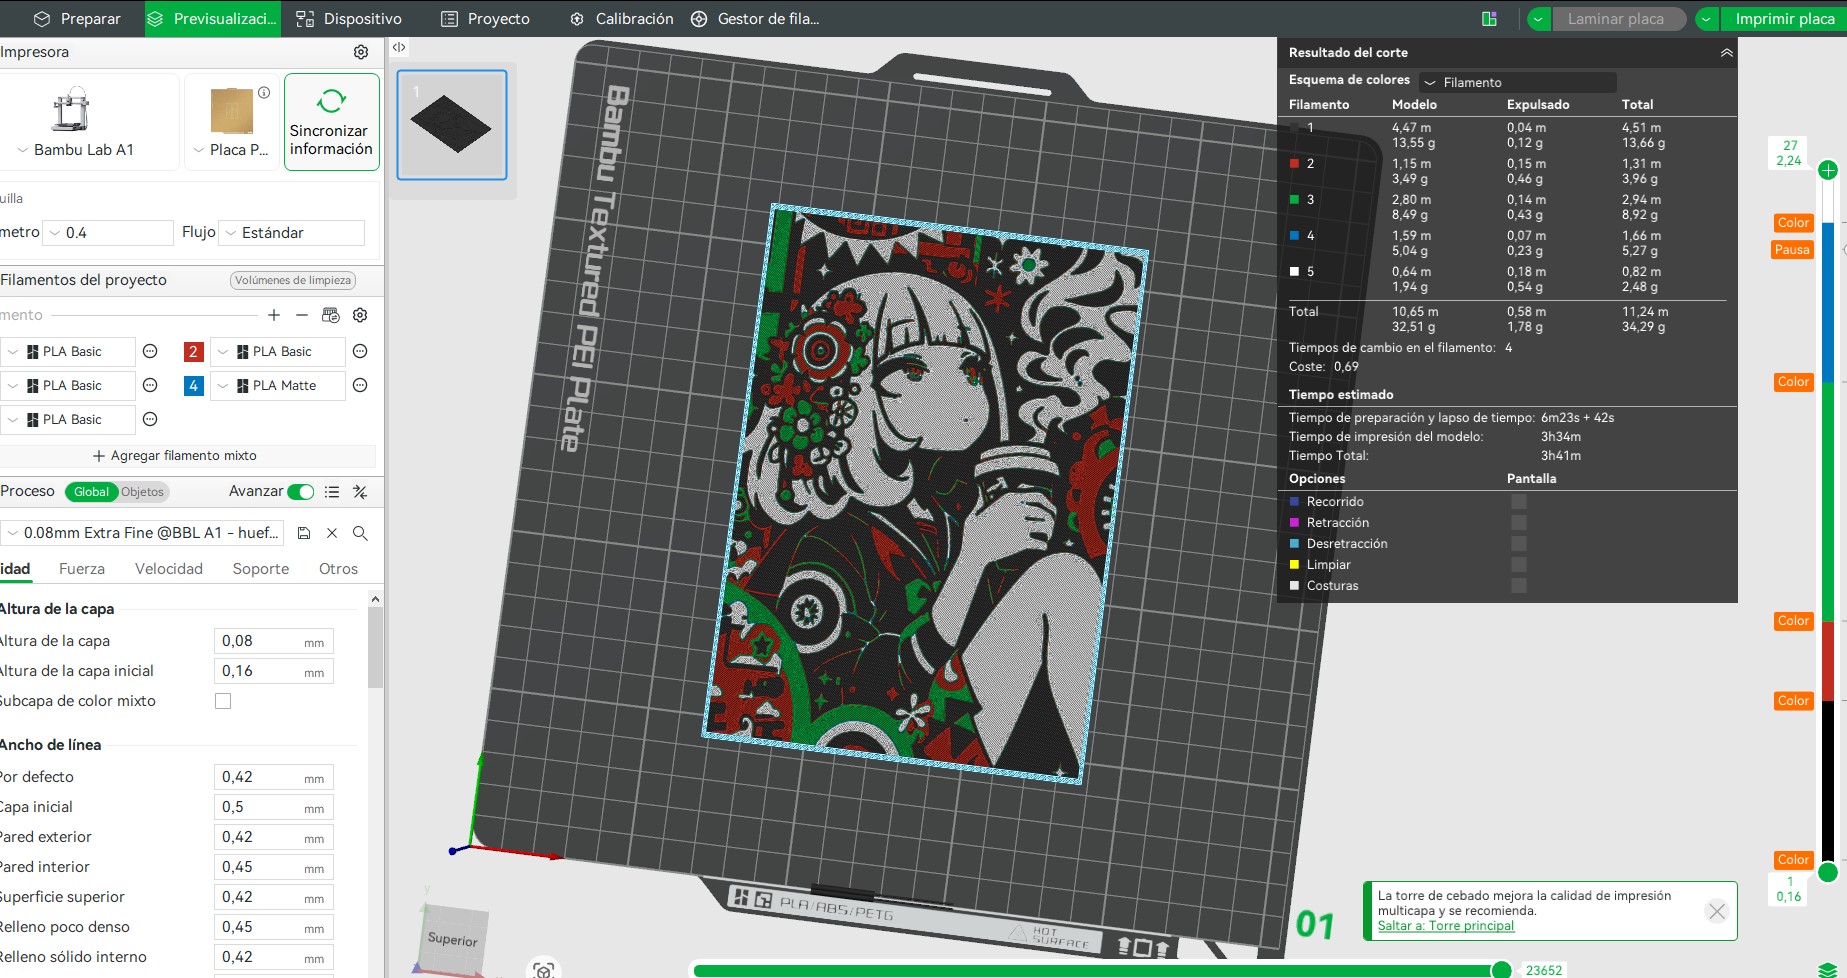Switch to Velocidad settings tab
Image resolution: width=1847 pixels, height=978 pixels.
[x=169, y=569]
